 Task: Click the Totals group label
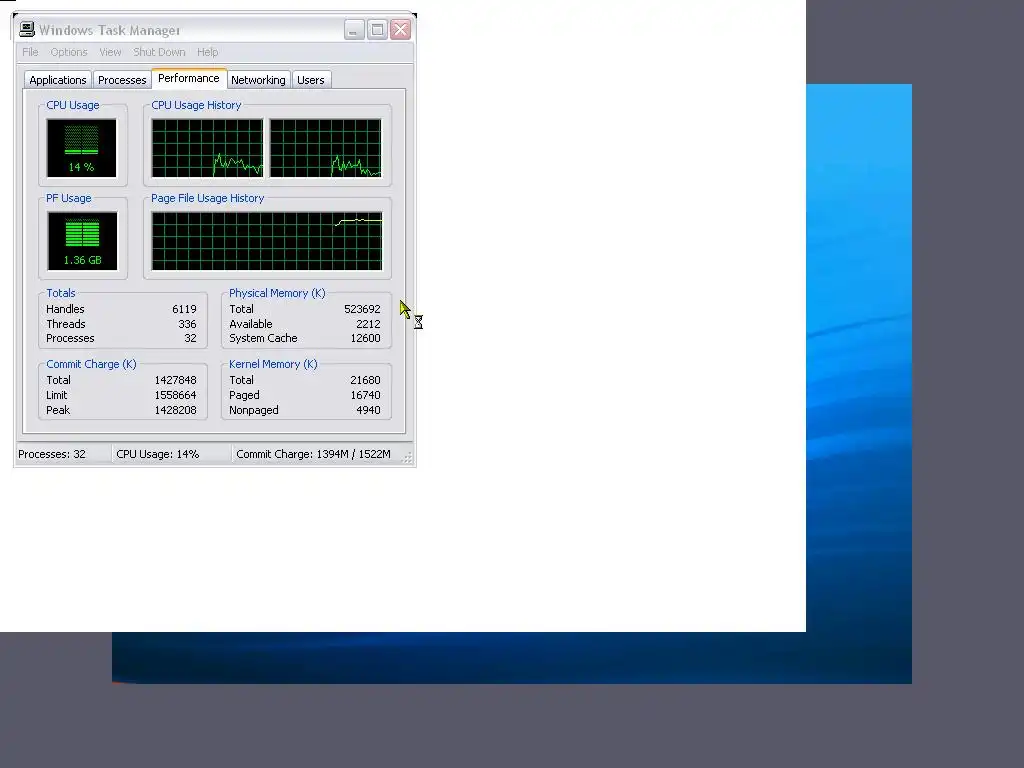pyautogui.click(x=61, y=293)
